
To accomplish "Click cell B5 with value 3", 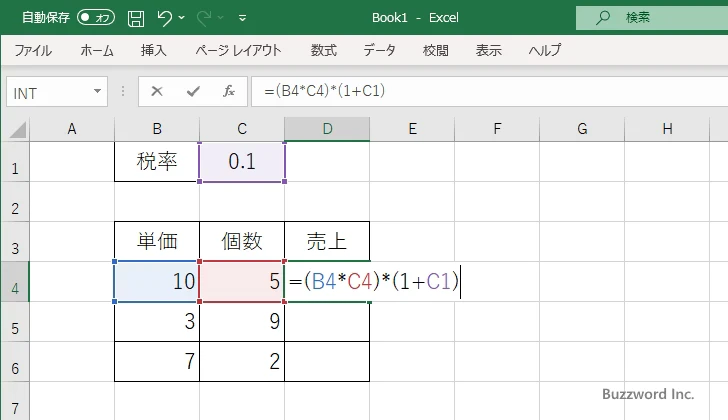I will click(157, 322).
